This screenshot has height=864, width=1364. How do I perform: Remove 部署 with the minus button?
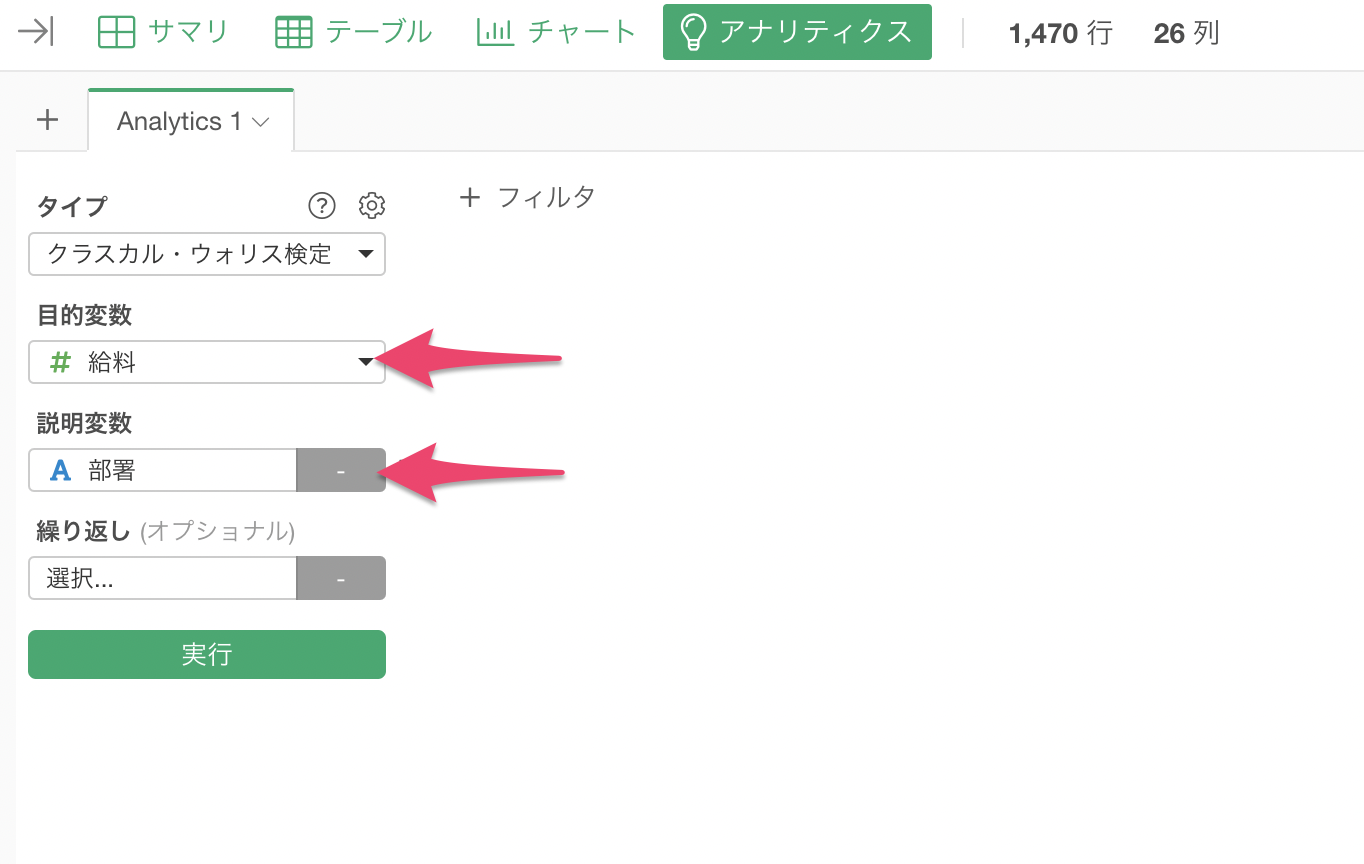pos(341,470)
